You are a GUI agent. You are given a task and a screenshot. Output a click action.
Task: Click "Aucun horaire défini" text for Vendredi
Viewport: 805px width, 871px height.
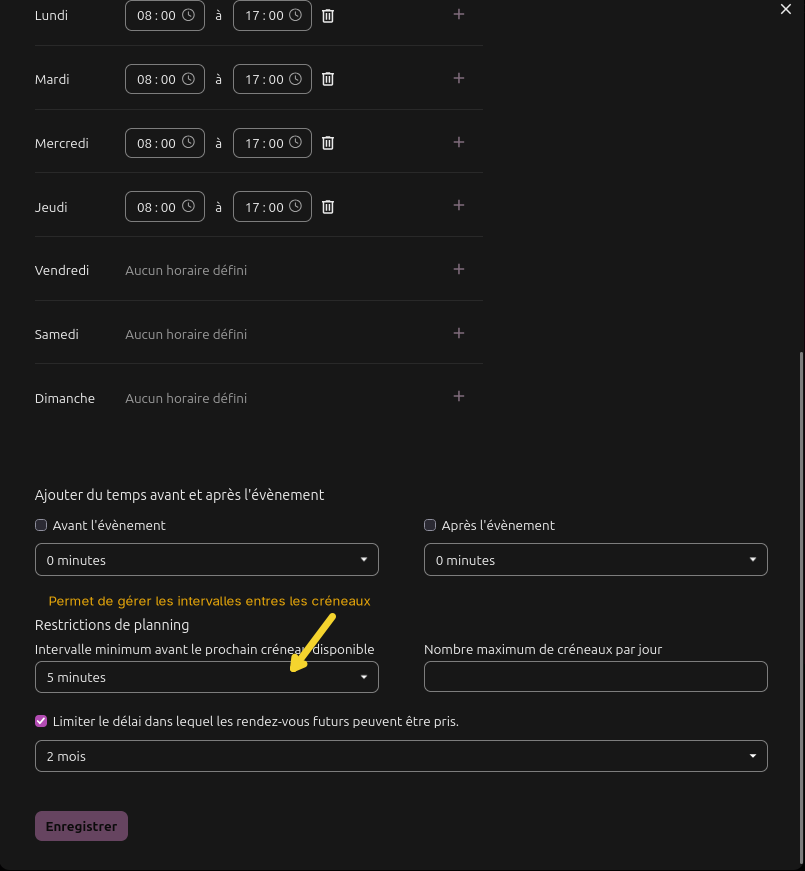pyautogui.click(x=186, y=271)
